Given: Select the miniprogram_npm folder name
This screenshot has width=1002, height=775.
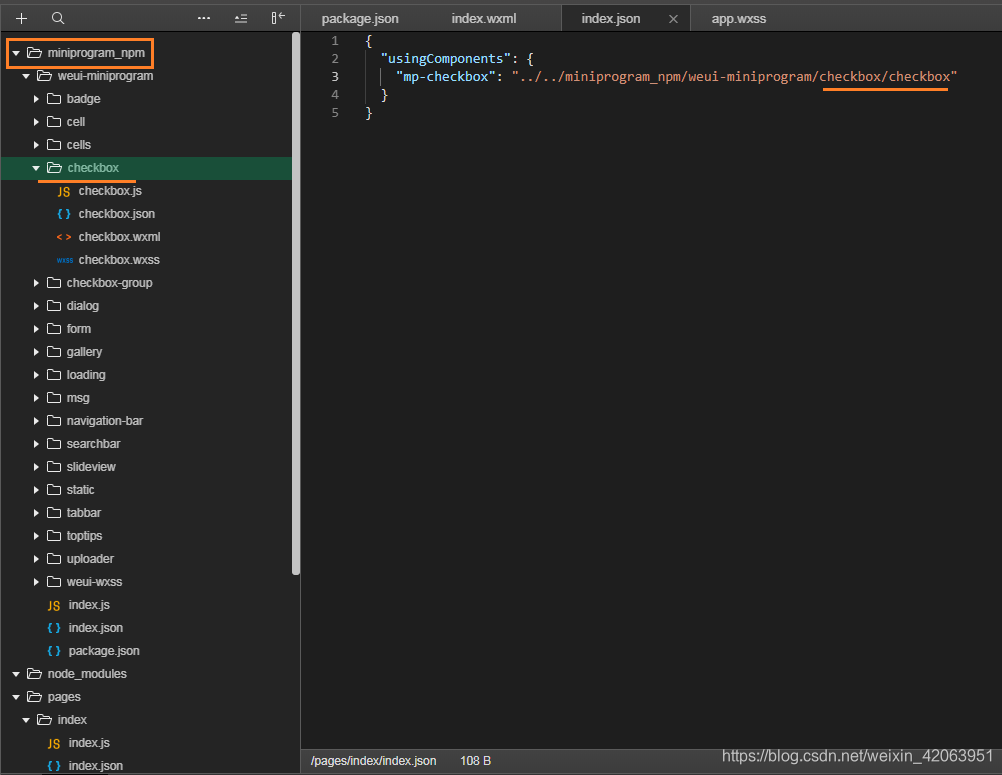Looking at the screenshot, I should click(96, 53).
